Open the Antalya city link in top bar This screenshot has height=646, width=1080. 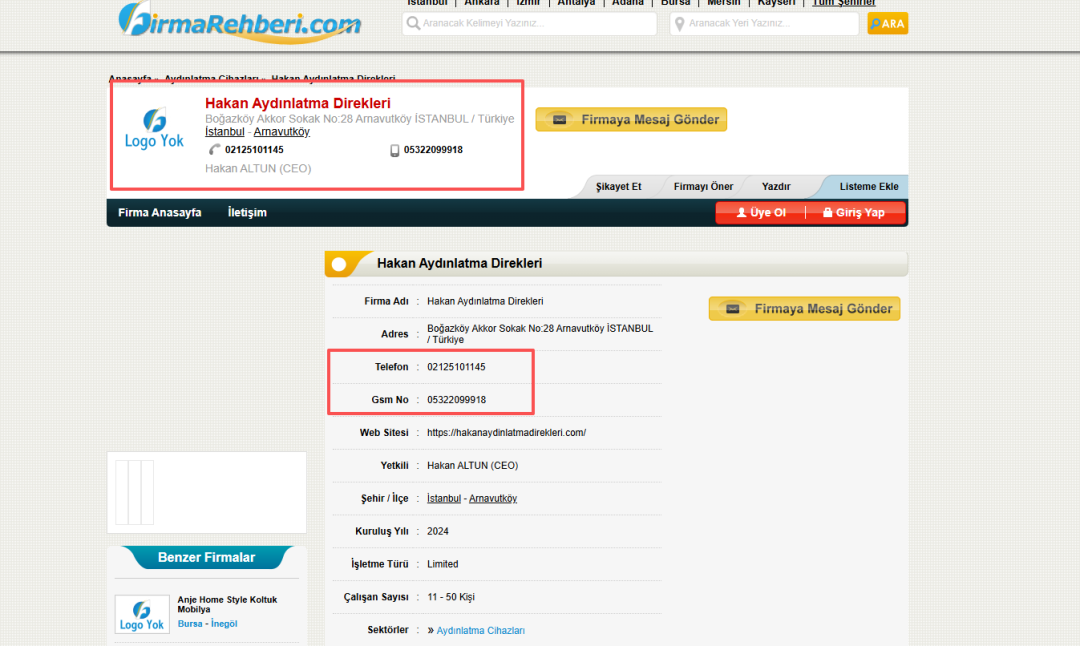(x=576, y=3)
